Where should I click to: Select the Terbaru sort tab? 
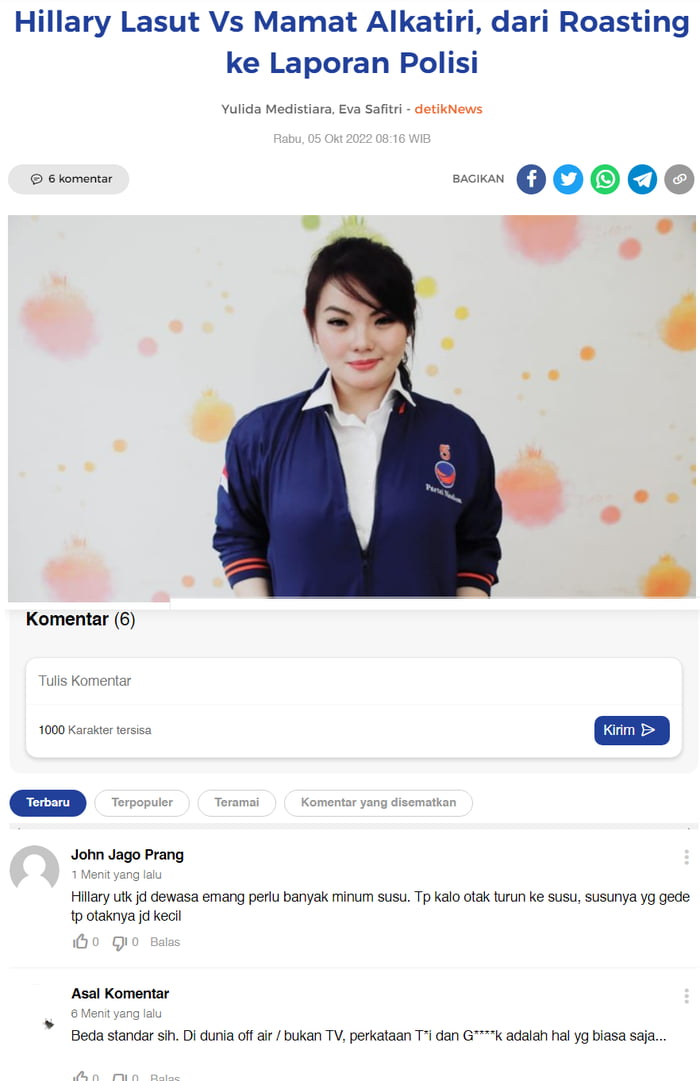[48, 802]
